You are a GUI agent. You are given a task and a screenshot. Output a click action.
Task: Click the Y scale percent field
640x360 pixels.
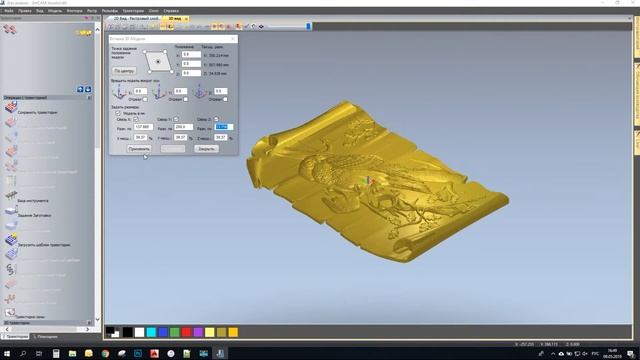(x=180, y=138)
